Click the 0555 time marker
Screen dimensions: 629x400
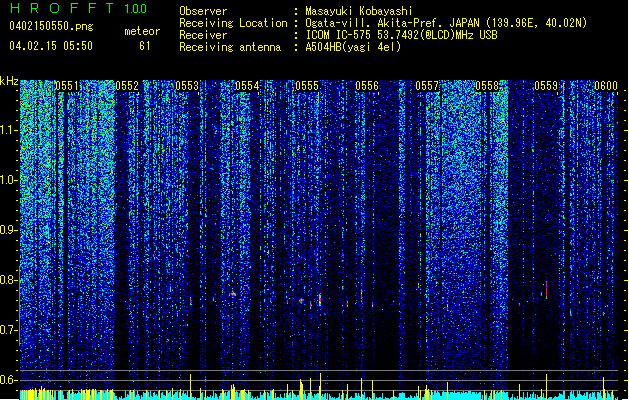(x=307, y=86)
